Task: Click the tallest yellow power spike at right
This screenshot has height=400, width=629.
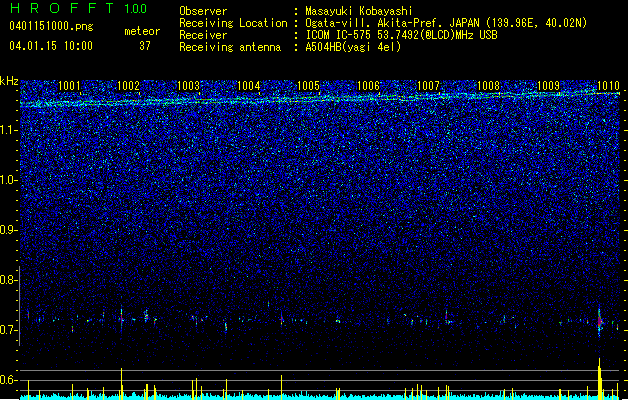Action: [600, 378]
